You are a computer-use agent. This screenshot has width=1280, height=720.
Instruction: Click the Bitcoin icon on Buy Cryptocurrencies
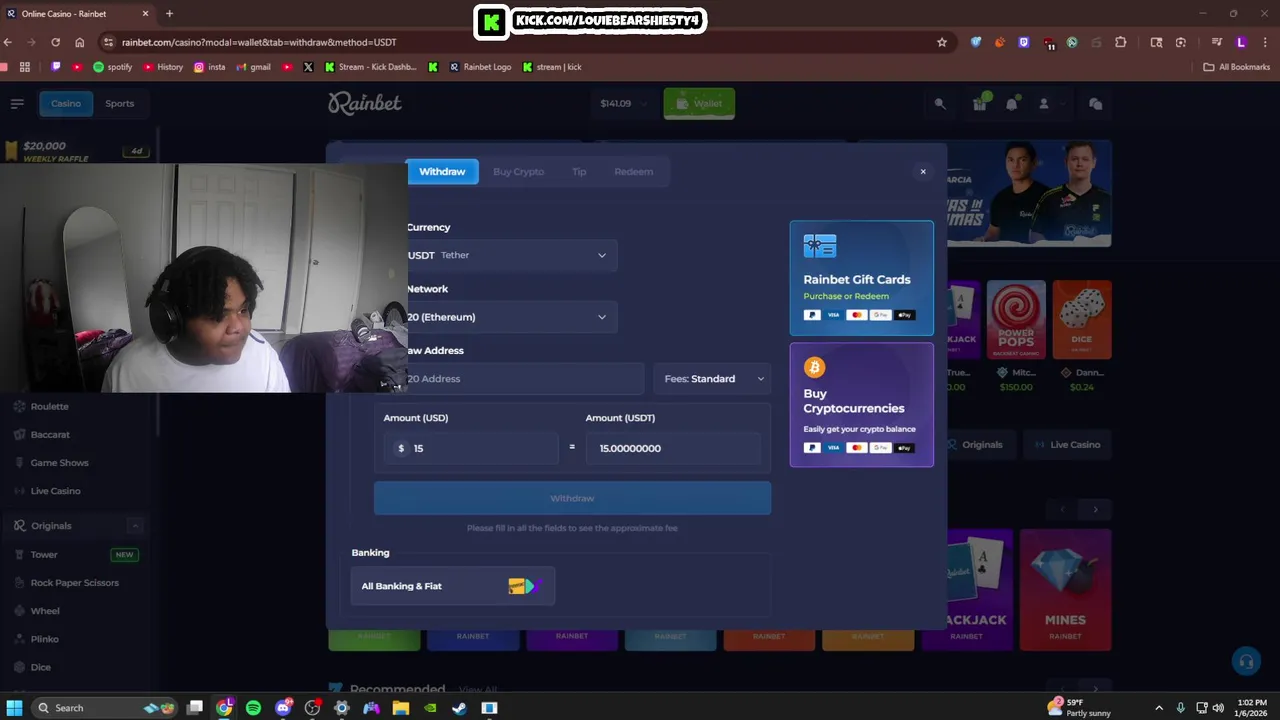pyautogui.click(x=814, y=367)
